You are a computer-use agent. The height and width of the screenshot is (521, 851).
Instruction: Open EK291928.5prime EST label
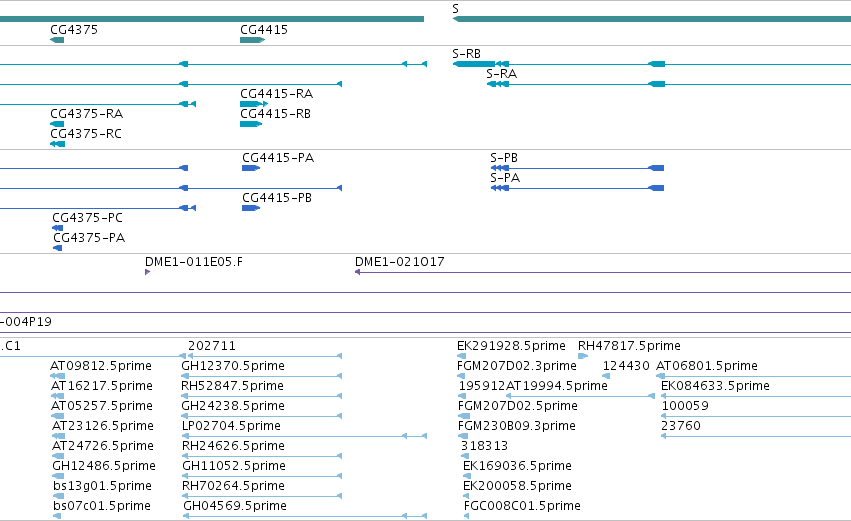click(x=511, y=346)
